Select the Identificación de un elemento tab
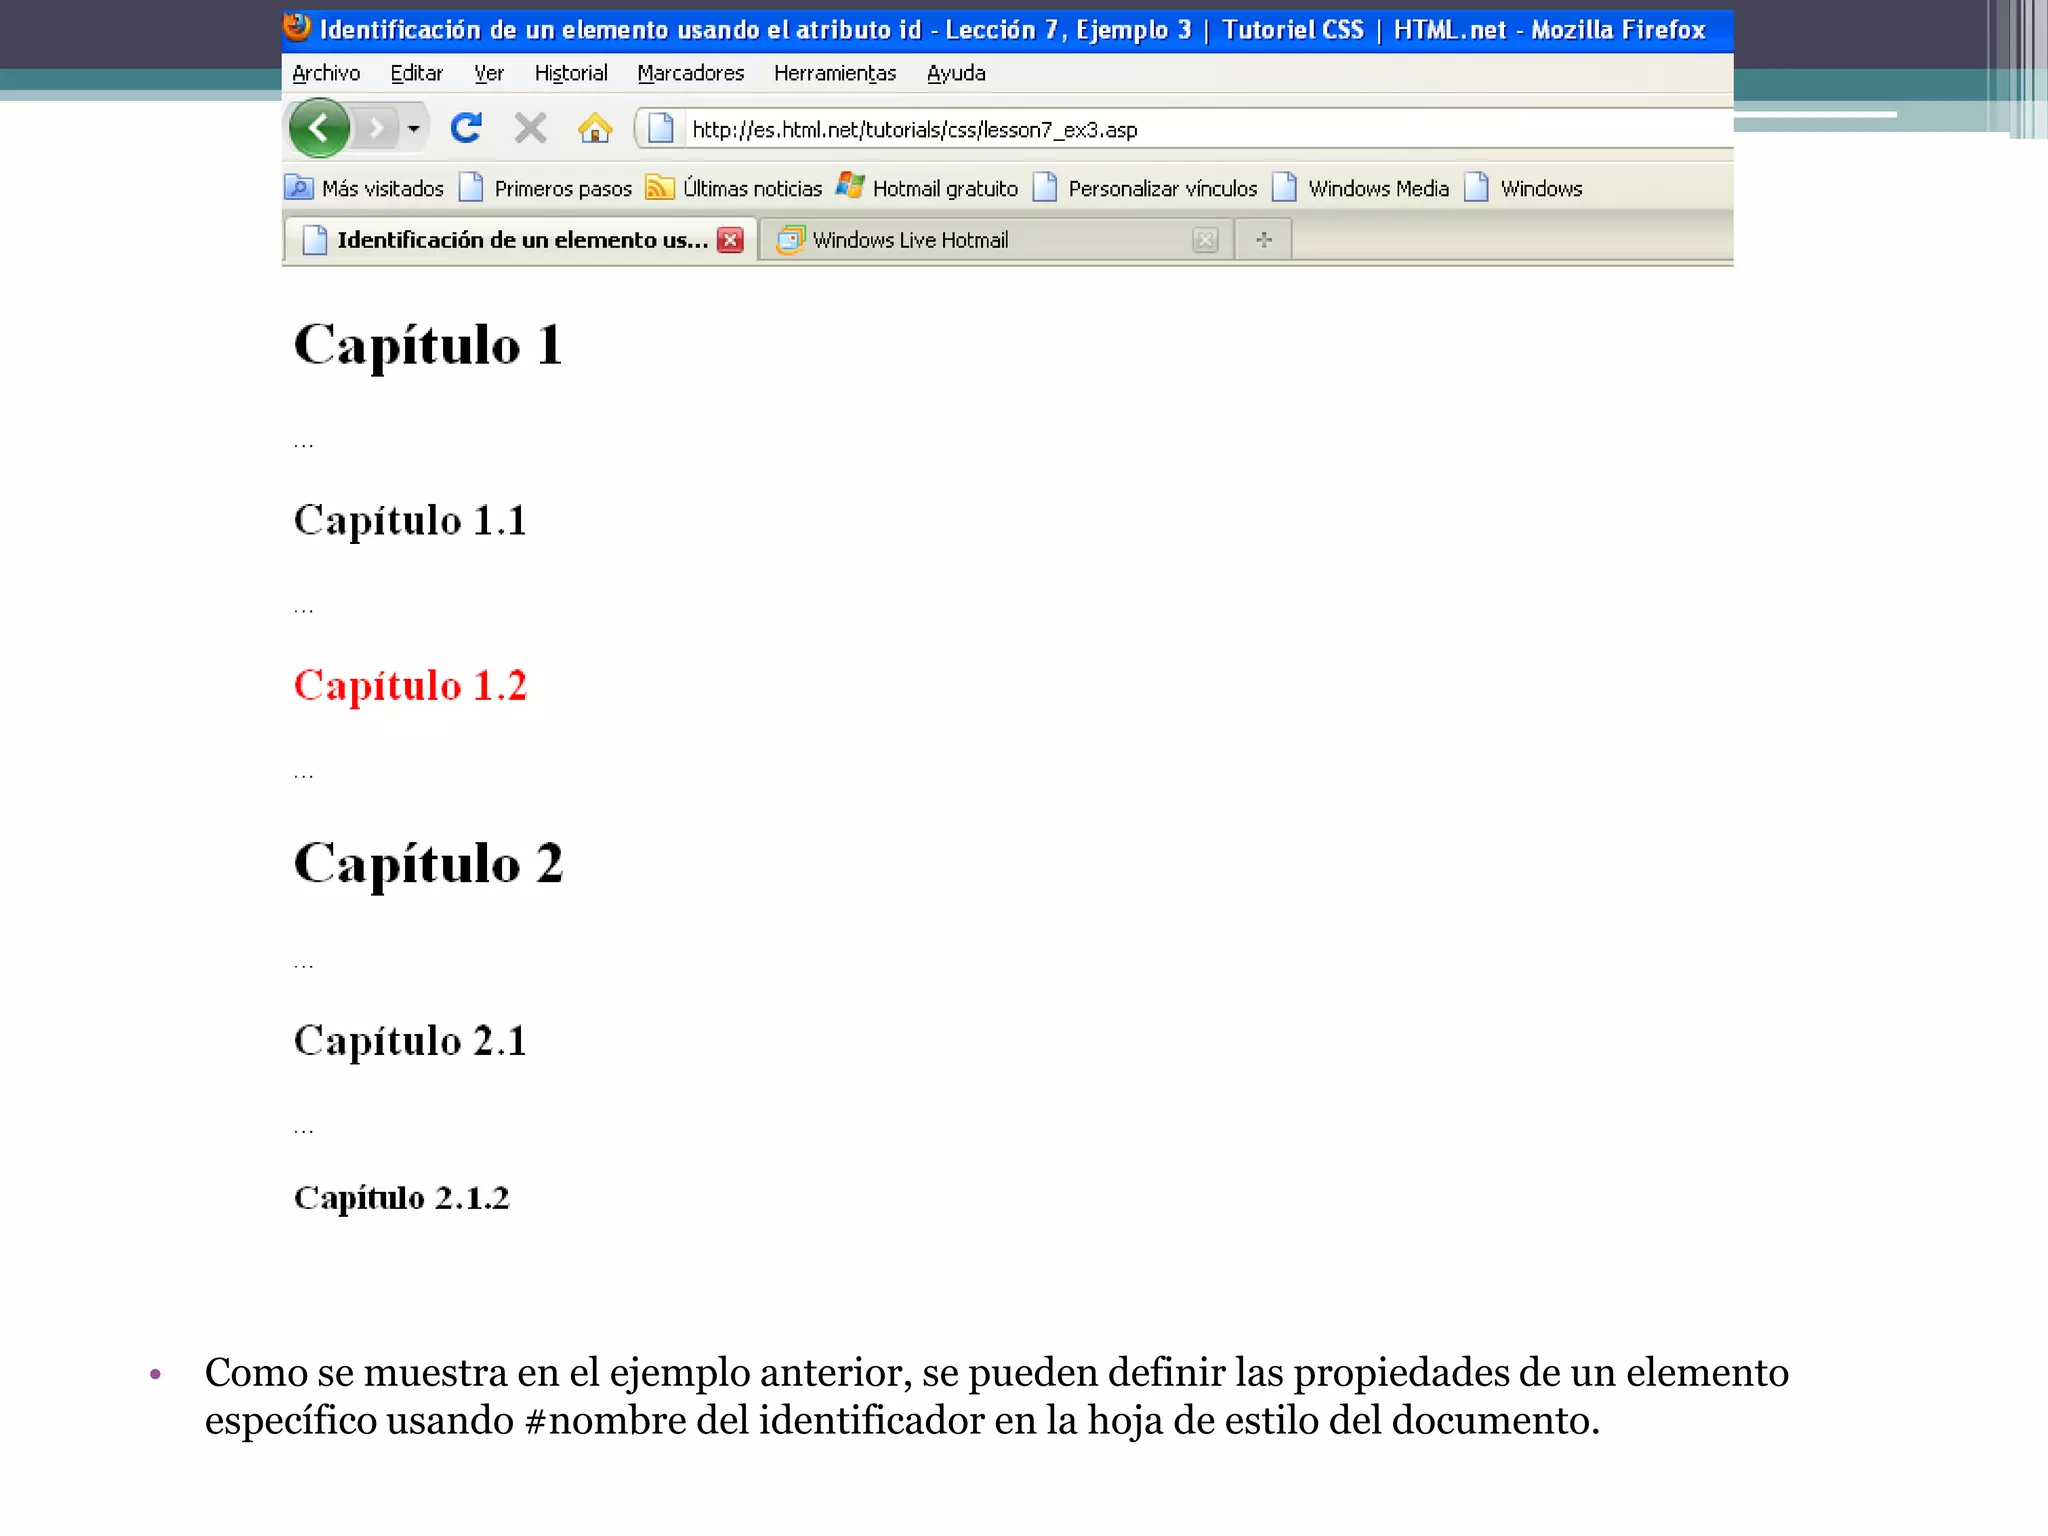This screenshot has width=2048, height=1536. pos(519,240)
